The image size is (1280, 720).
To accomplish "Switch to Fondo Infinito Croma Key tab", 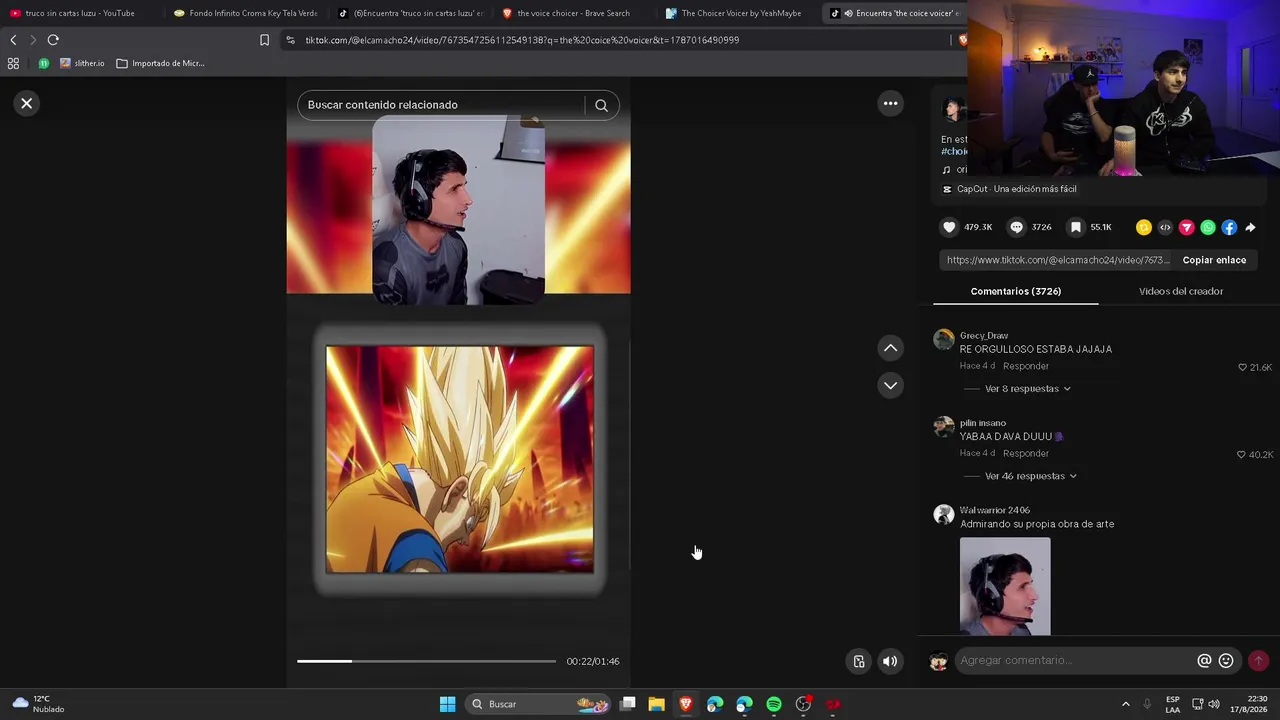I will (245, 13).
